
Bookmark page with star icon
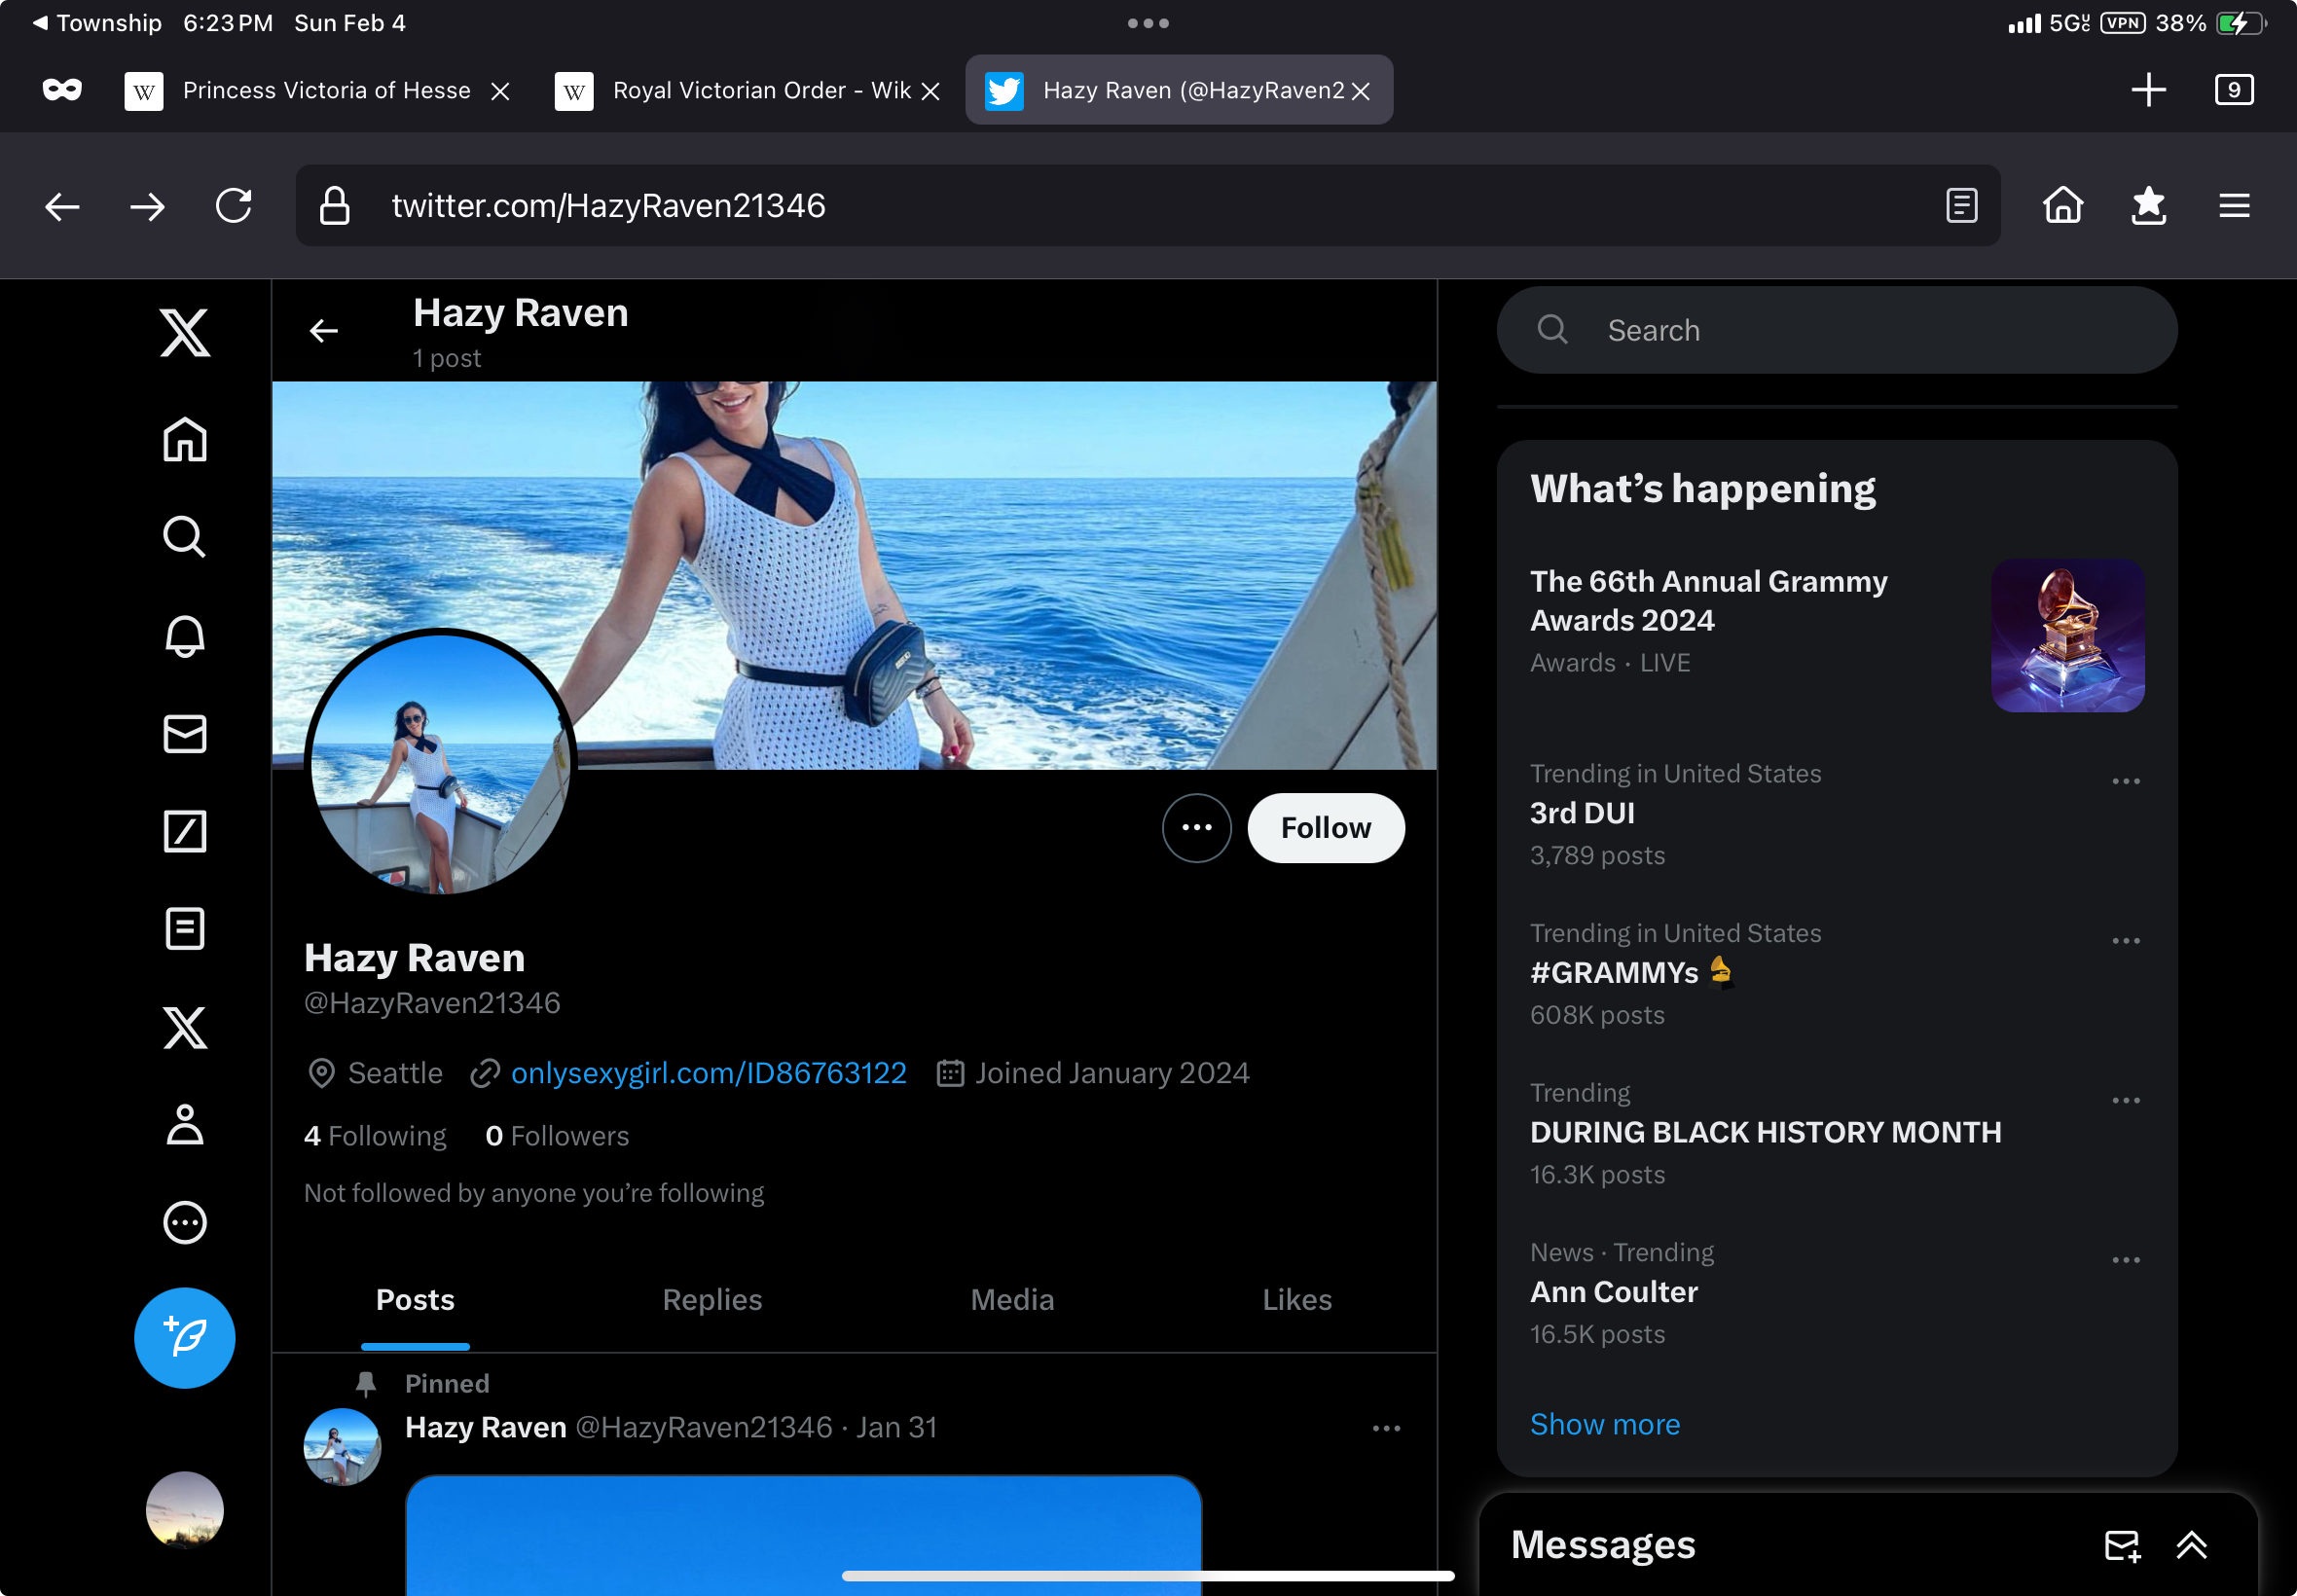pyautogui.click(x=2148, y=206)
